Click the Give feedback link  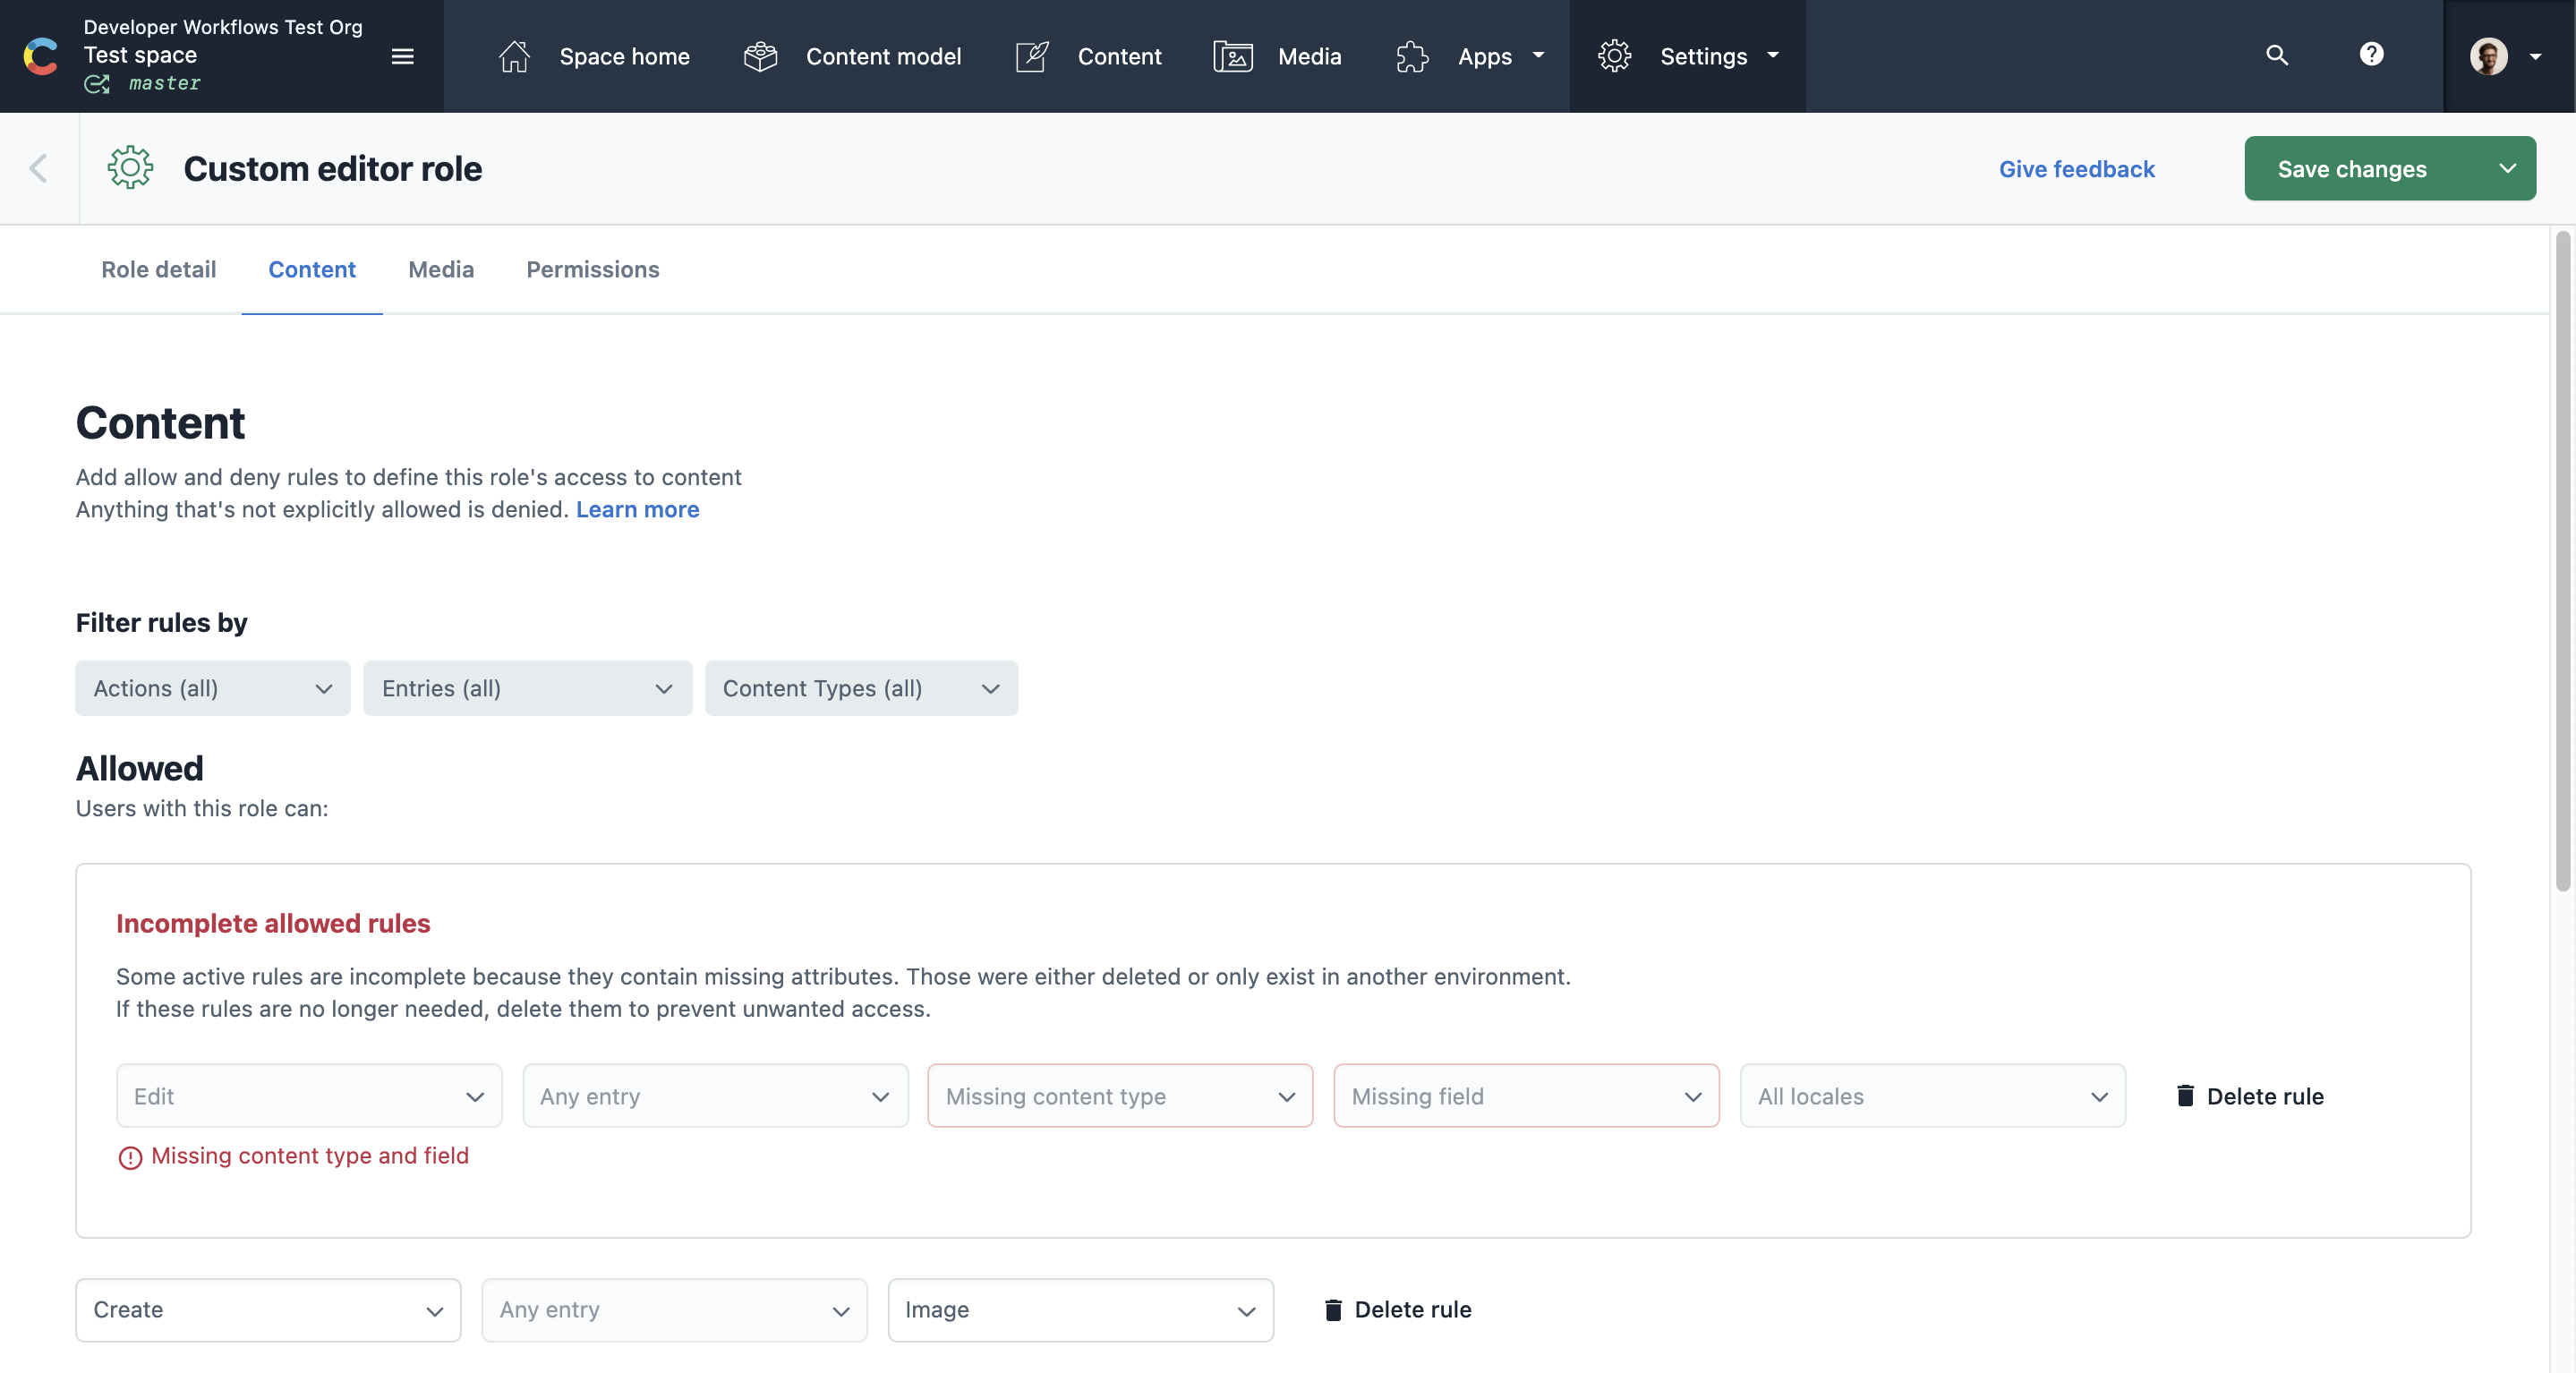(x=2076, y=169)
